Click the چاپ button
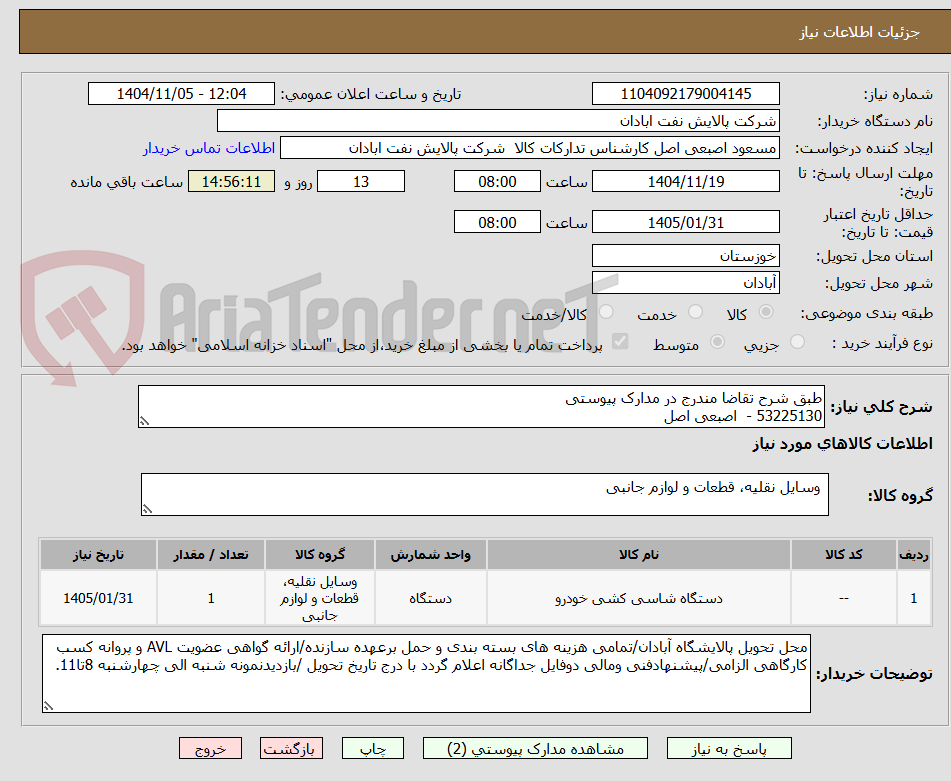 pos(372,748)
